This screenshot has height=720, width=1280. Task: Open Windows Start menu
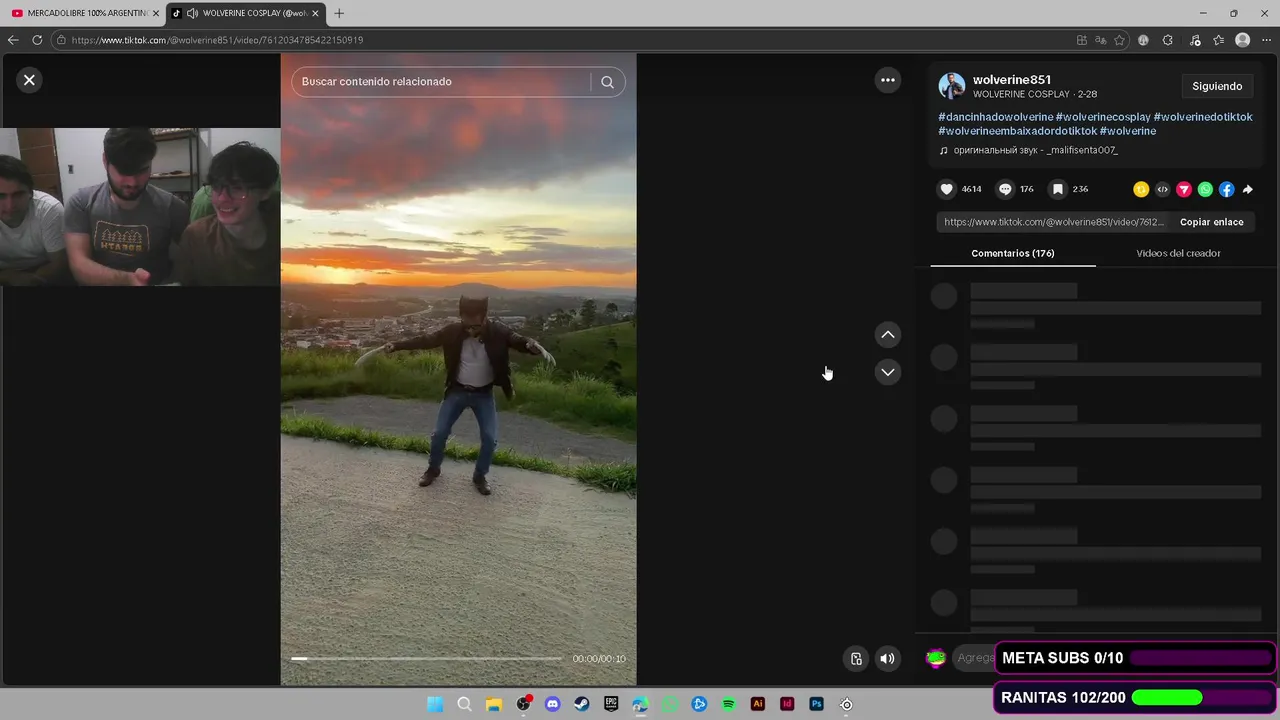point(435,704)
